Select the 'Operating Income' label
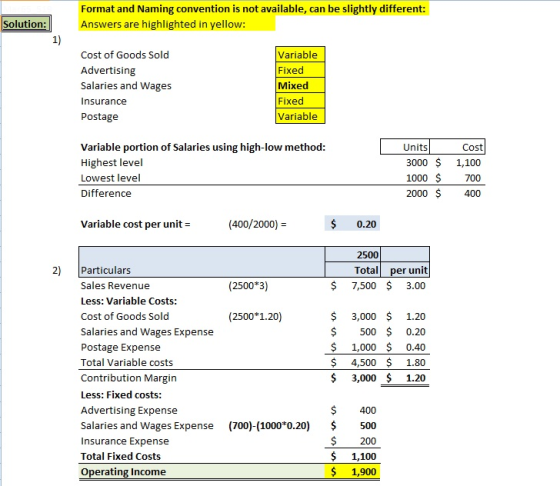 pos(123,472)
